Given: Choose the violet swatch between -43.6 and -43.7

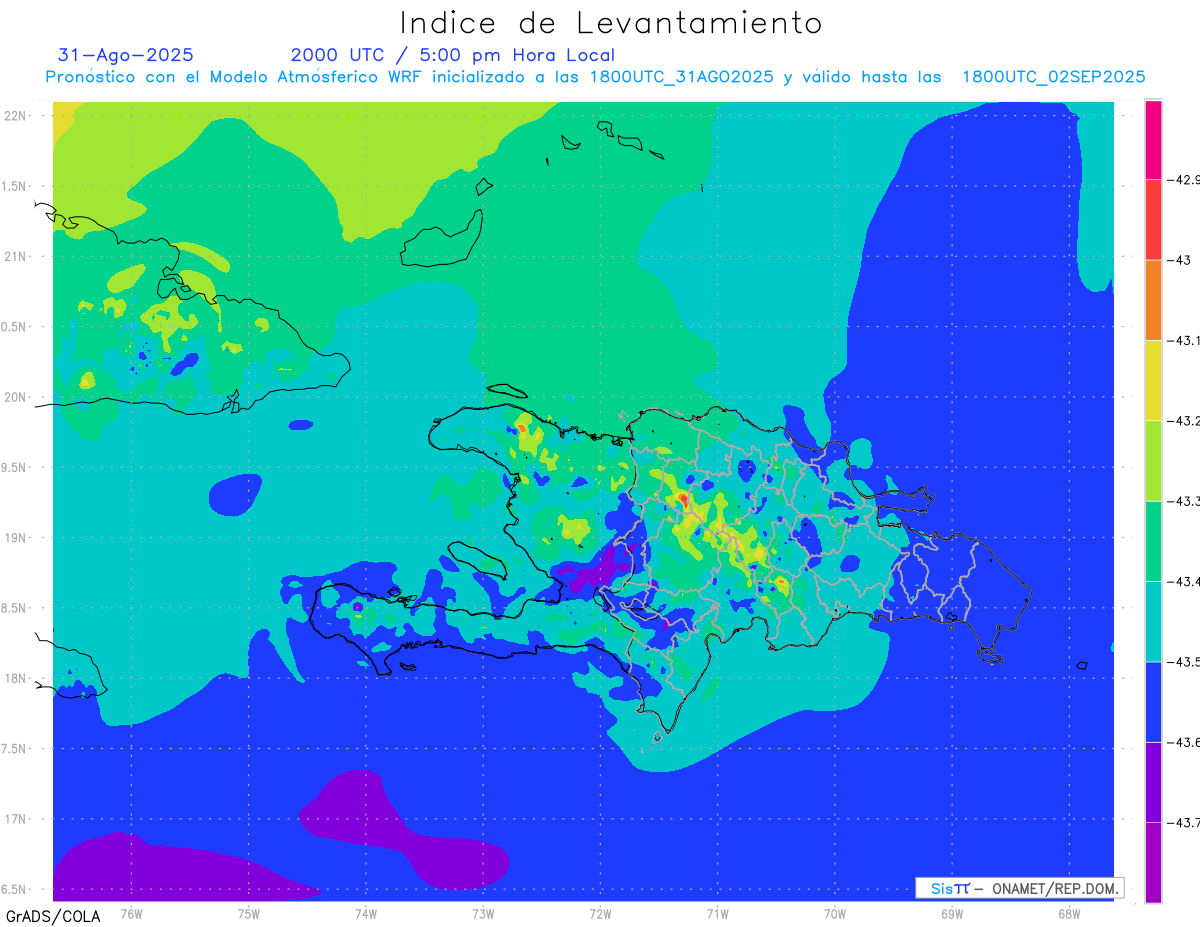Looking at the screenshot, I should tap(1153, 782).
